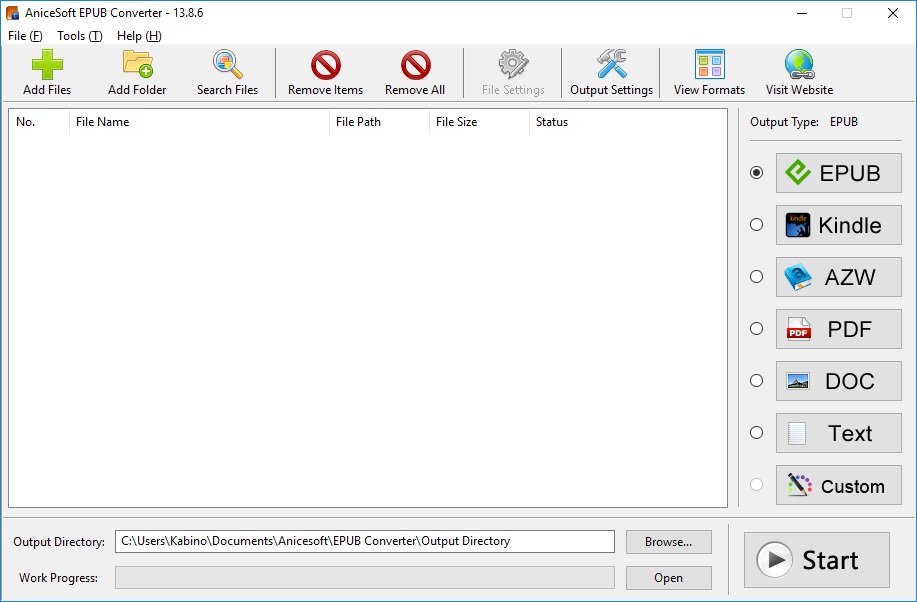Image resolution: width=917 pixels, height=602 pixels.
Task: Click Remove All in toolbar
Action: pyautogui.click(x=415, y=73)
